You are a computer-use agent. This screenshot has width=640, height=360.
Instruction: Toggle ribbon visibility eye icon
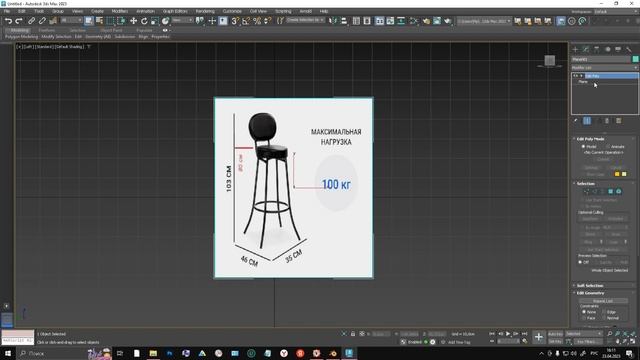click(165, 30)
